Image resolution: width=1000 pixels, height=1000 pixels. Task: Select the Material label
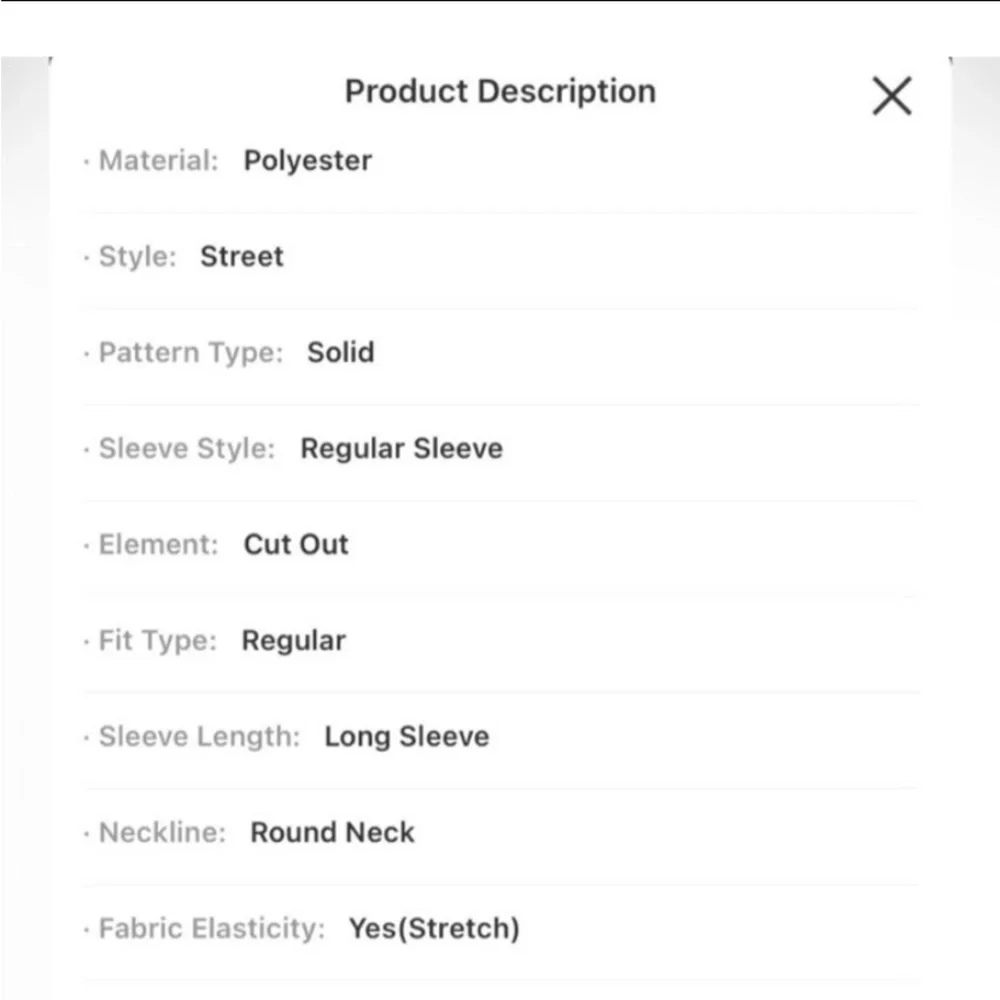[158, 160]
